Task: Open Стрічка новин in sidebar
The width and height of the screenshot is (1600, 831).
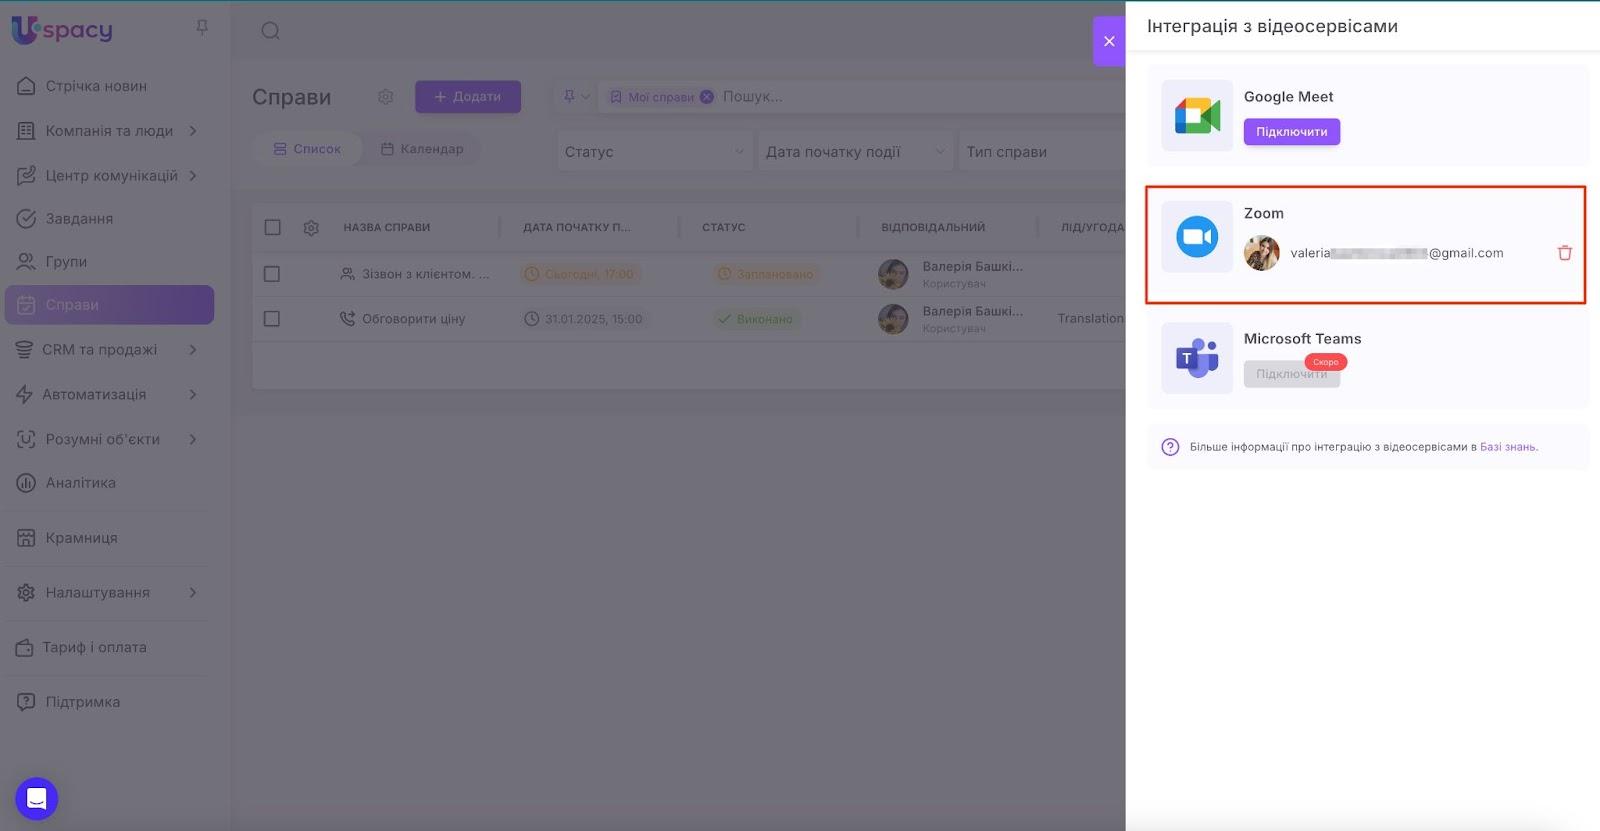Action: point(96,86)
